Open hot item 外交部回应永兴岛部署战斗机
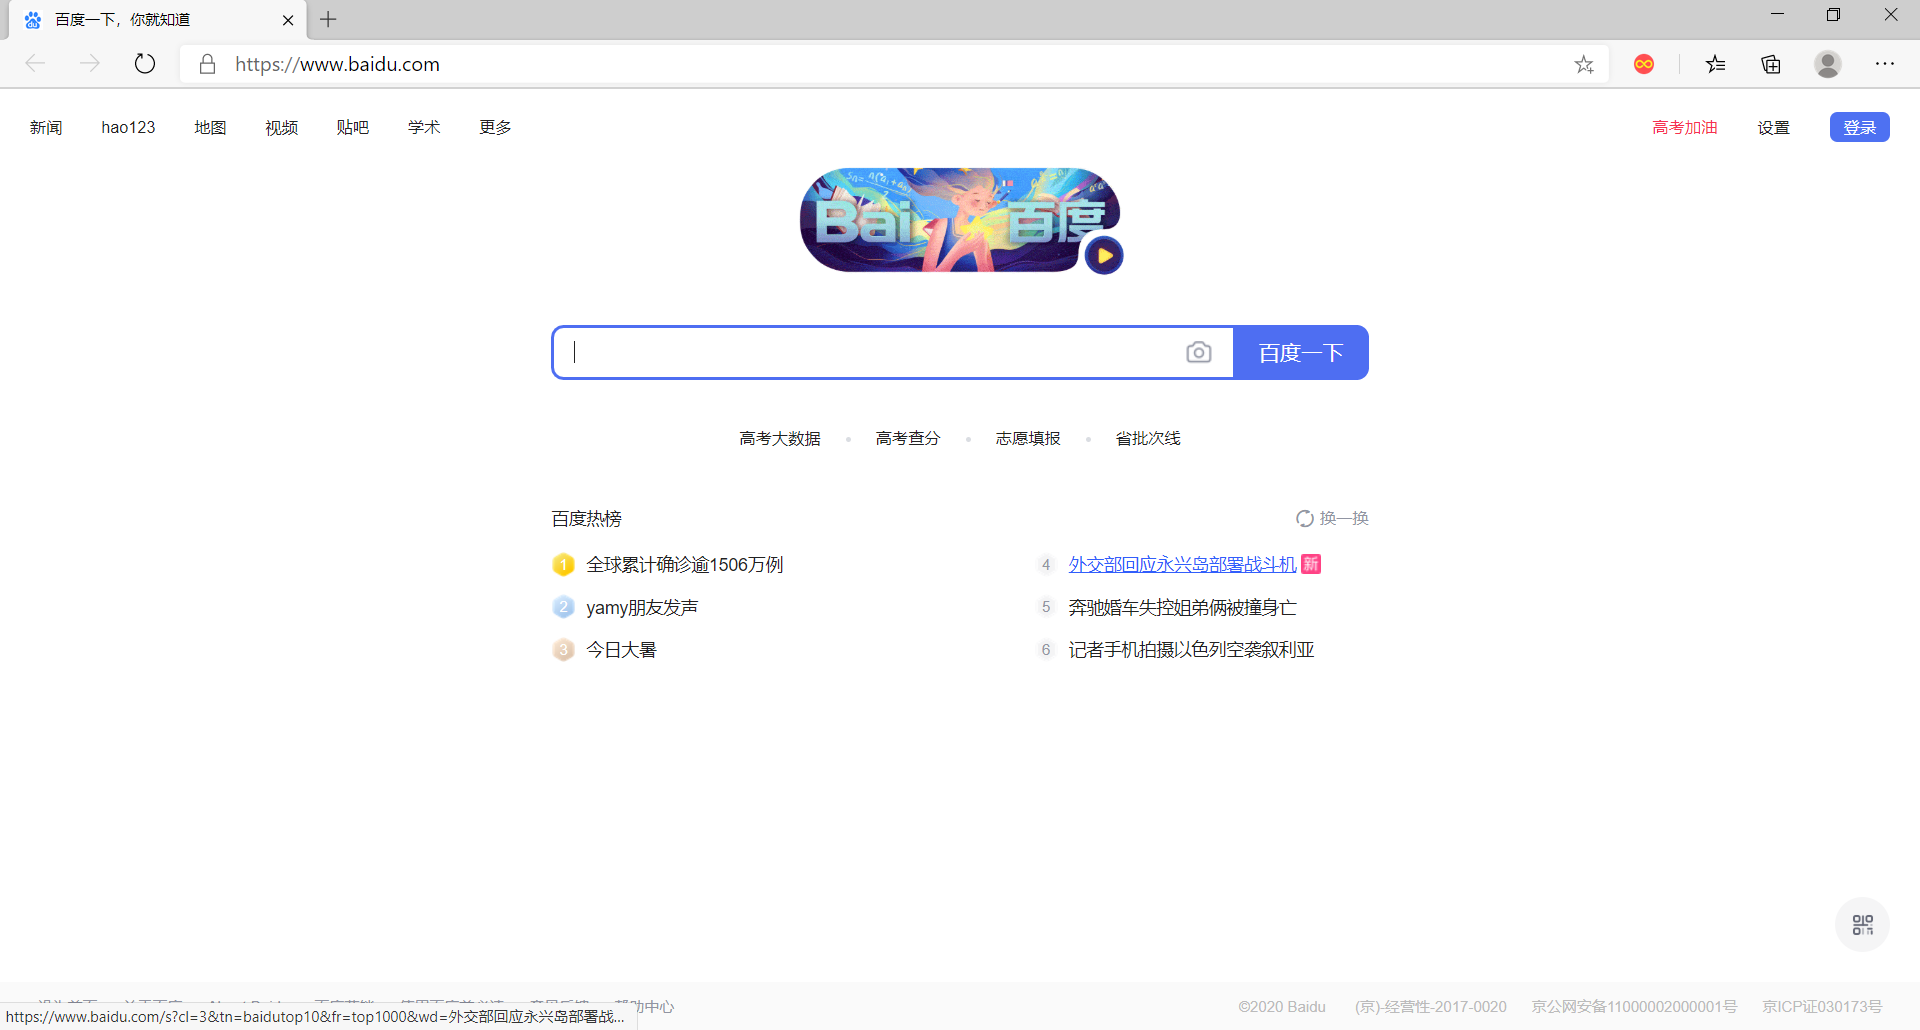This screenshot has width=1920, height=1030. (1182, 564)
